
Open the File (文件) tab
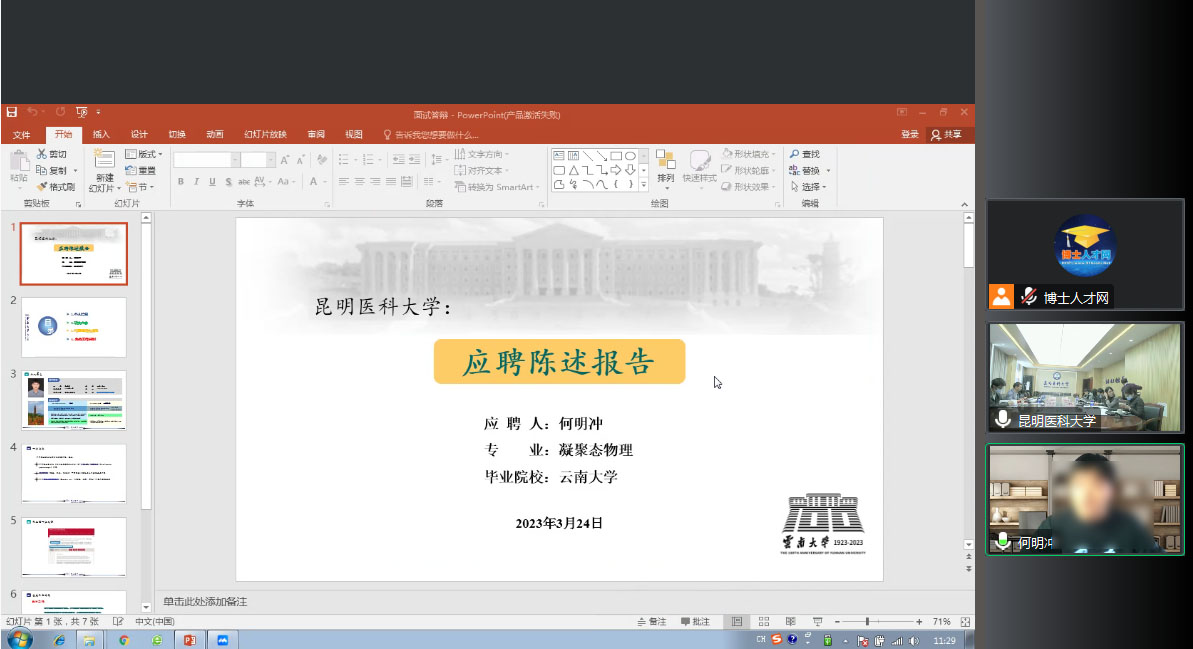21,135
